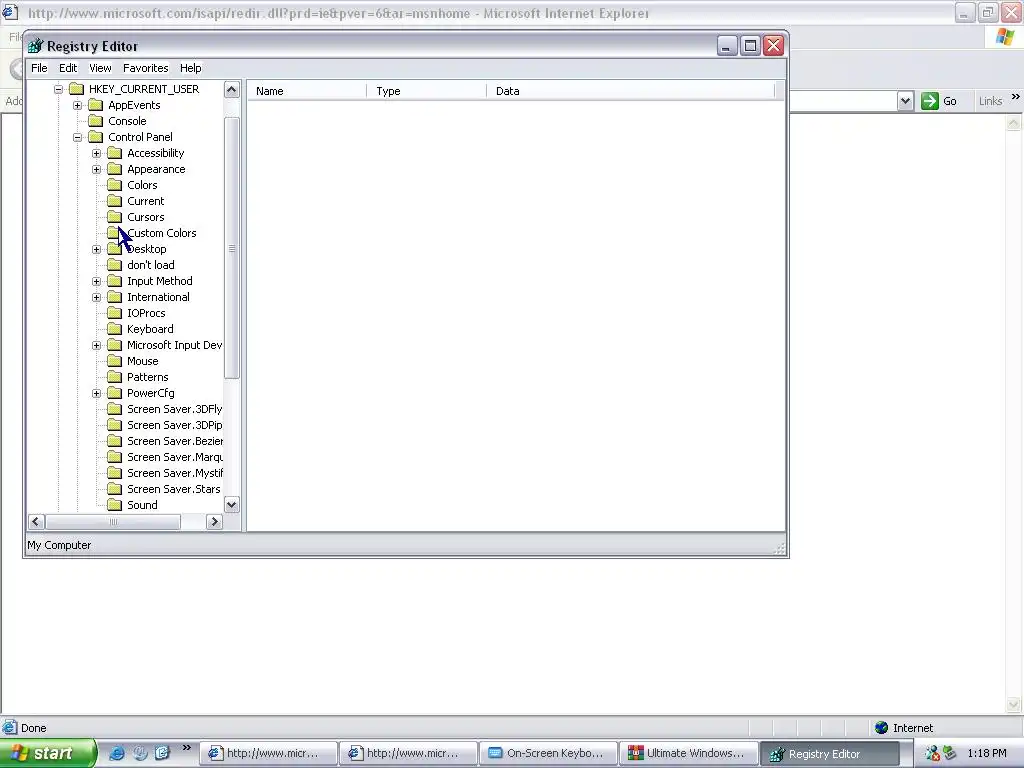Viewport: 1024px width, 768px height.
Task: Click the Control Panel folder icon
Action: (95, 137)
